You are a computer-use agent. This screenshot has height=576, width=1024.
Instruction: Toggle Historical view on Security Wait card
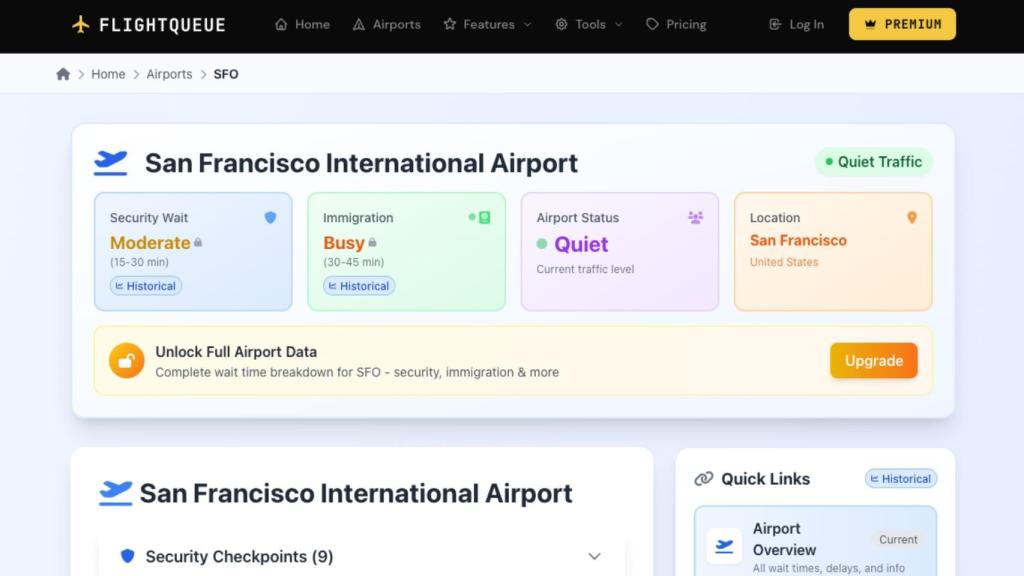(x=145, y=285)
